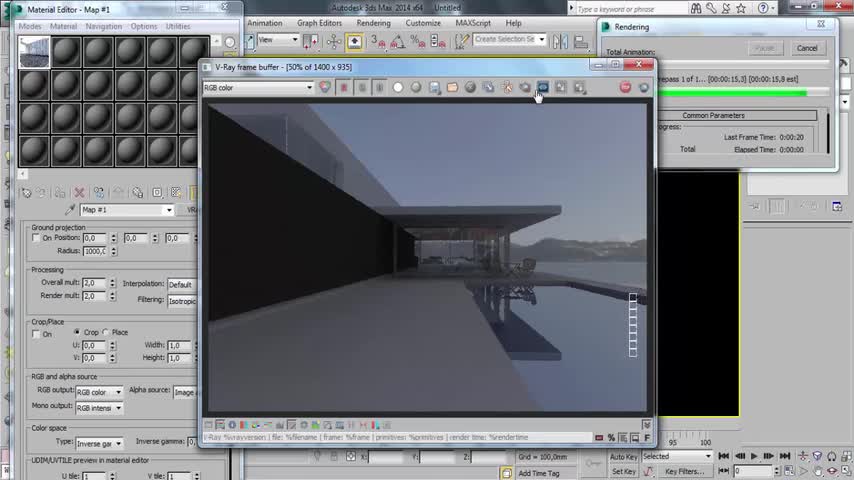The height and width of the screenshot is (480, 854).
Task: Open the Animation menu
Action: [265, 23]
